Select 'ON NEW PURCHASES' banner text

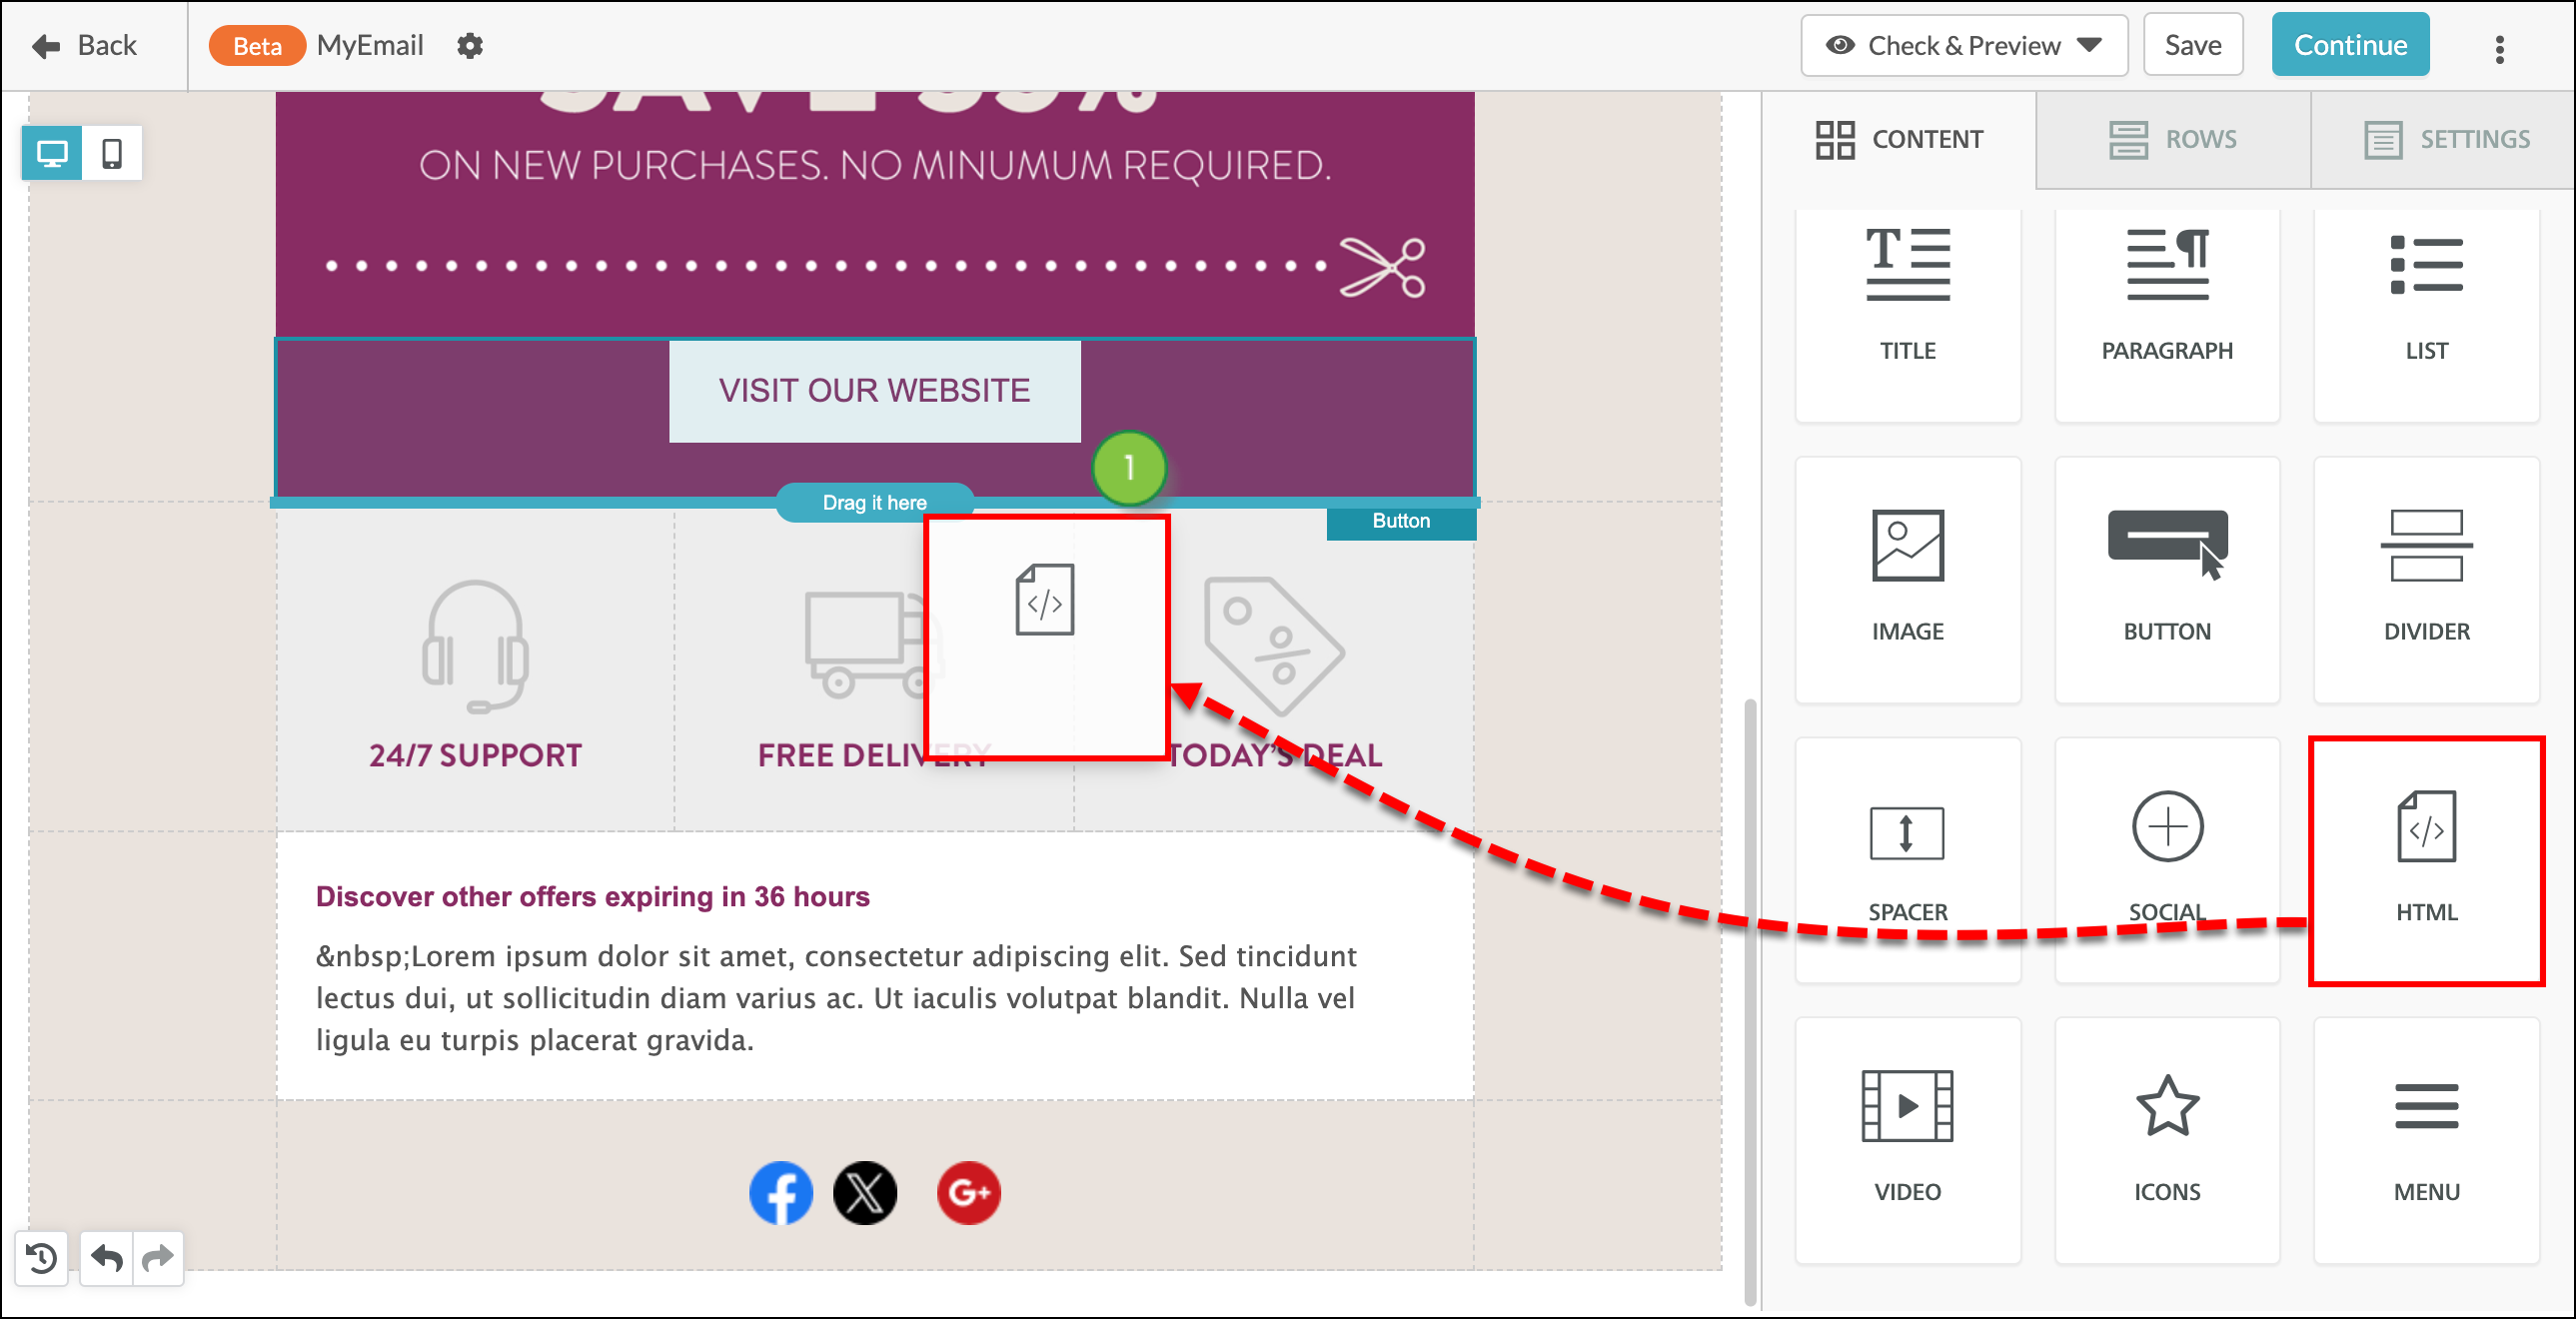[x=875, y=166]
